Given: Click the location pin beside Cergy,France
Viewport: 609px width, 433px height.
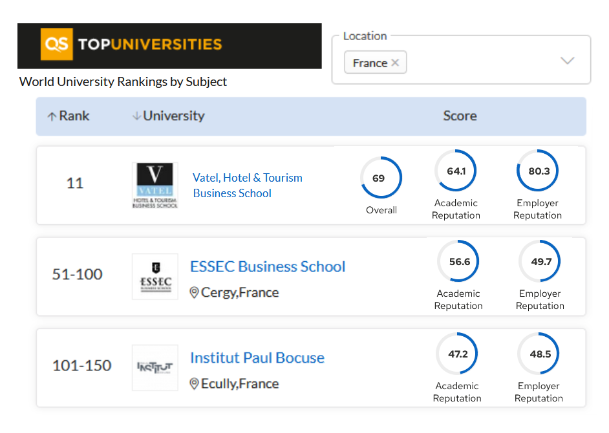Looking at the screenshot, I should tap(194, 292).
